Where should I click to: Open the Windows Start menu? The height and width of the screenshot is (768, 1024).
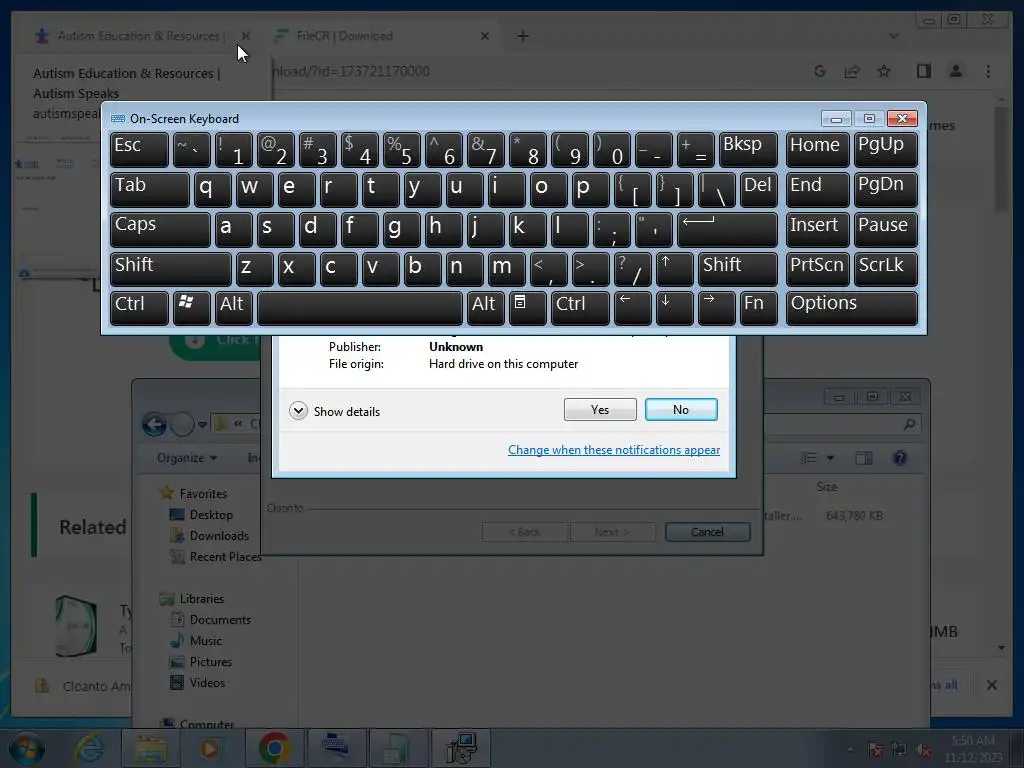[x=27, y=748]
